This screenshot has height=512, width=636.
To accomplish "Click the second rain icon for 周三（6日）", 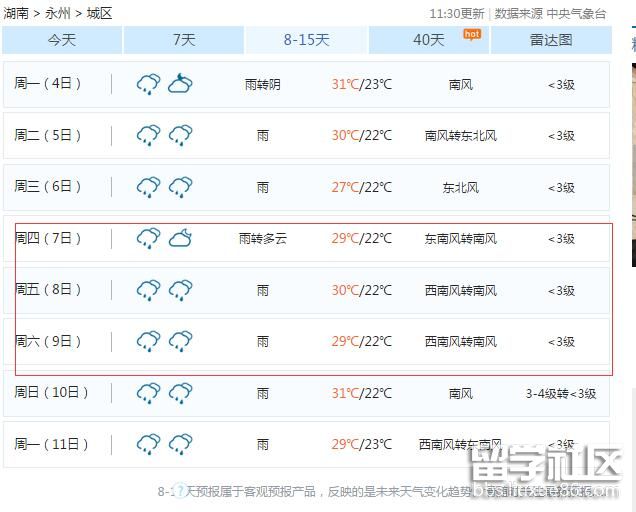I will pos(180,187).
